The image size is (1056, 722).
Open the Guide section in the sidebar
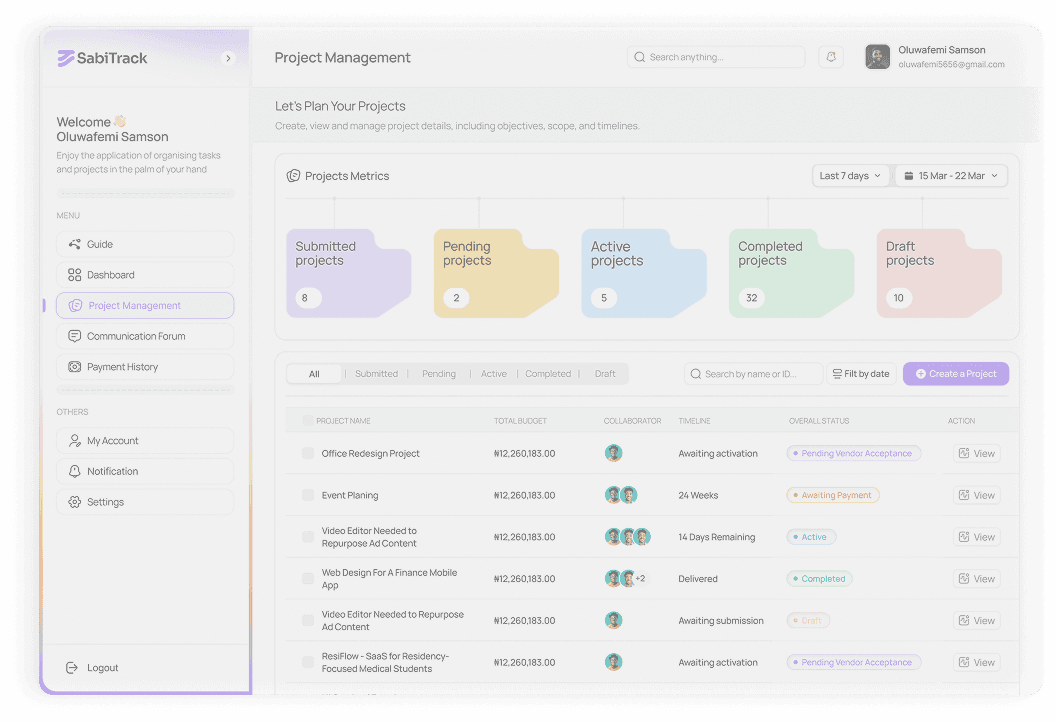[x=74, y=244]
